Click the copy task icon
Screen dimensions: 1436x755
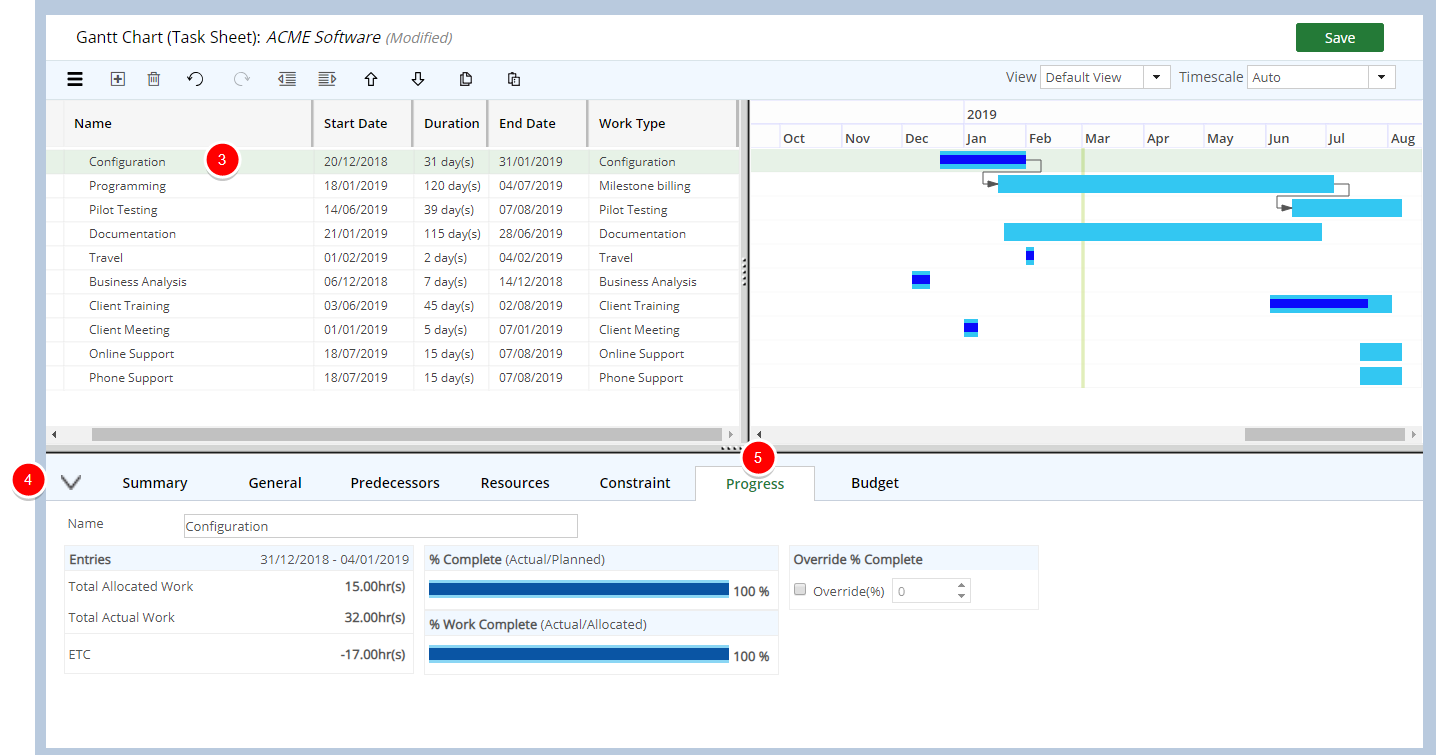(x=466, y=79)
